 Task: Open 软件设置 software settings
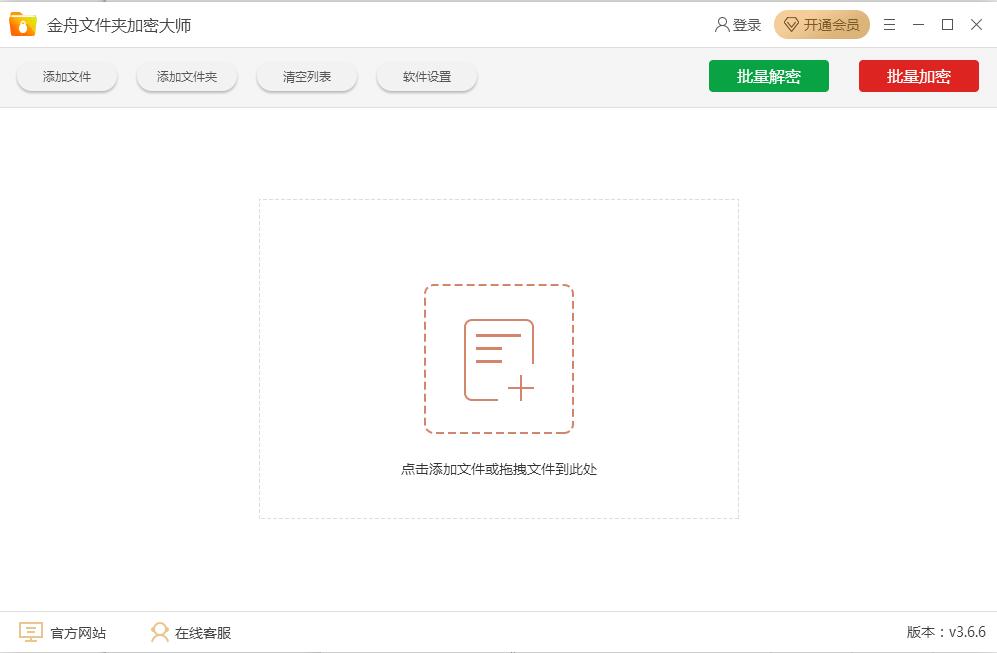click(427, 76)
